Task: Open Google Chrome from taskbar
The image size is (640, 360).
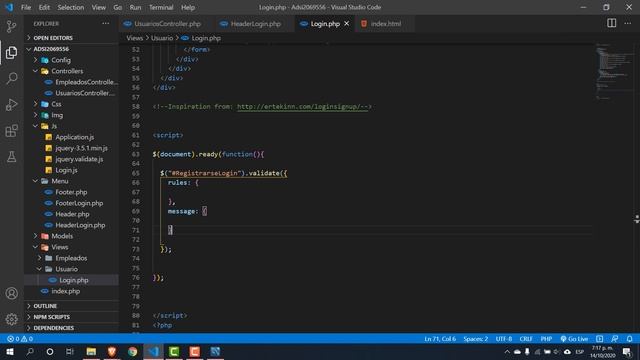Action: 133,351
